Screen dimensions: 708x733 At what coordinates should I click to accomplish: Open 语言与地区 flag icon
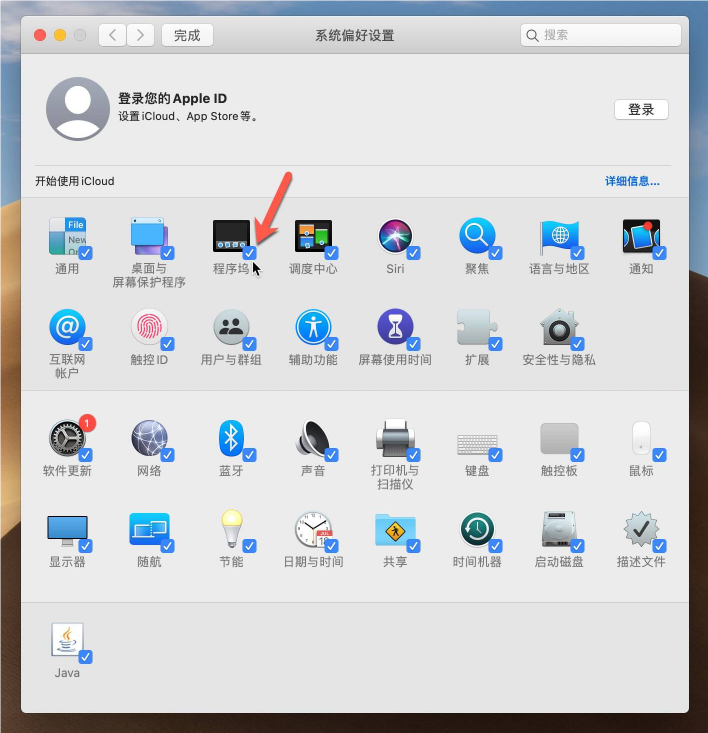pos(559,237)
